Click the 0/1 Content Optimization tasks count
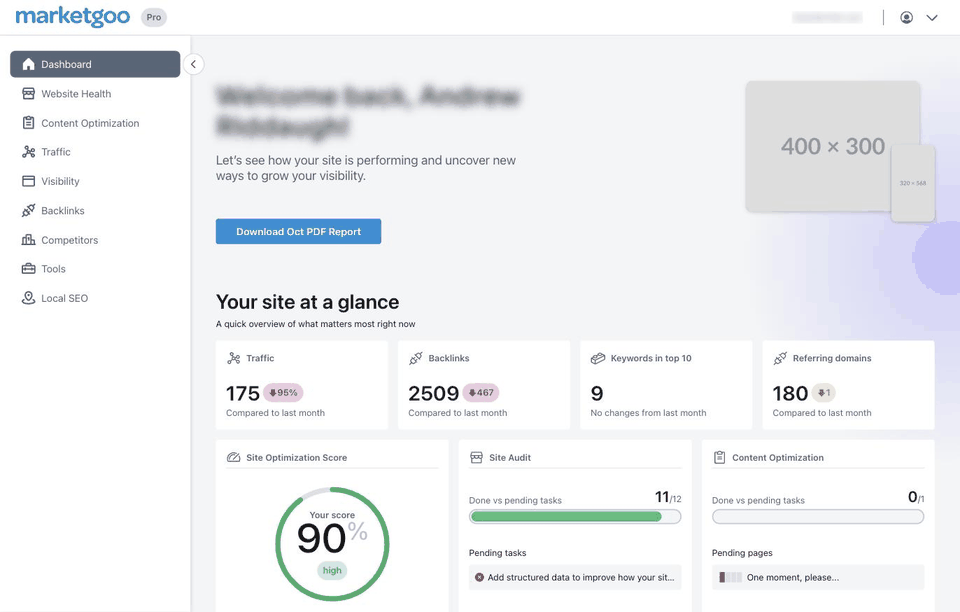This screenshot has width=960, height=612. click(916, 497)
